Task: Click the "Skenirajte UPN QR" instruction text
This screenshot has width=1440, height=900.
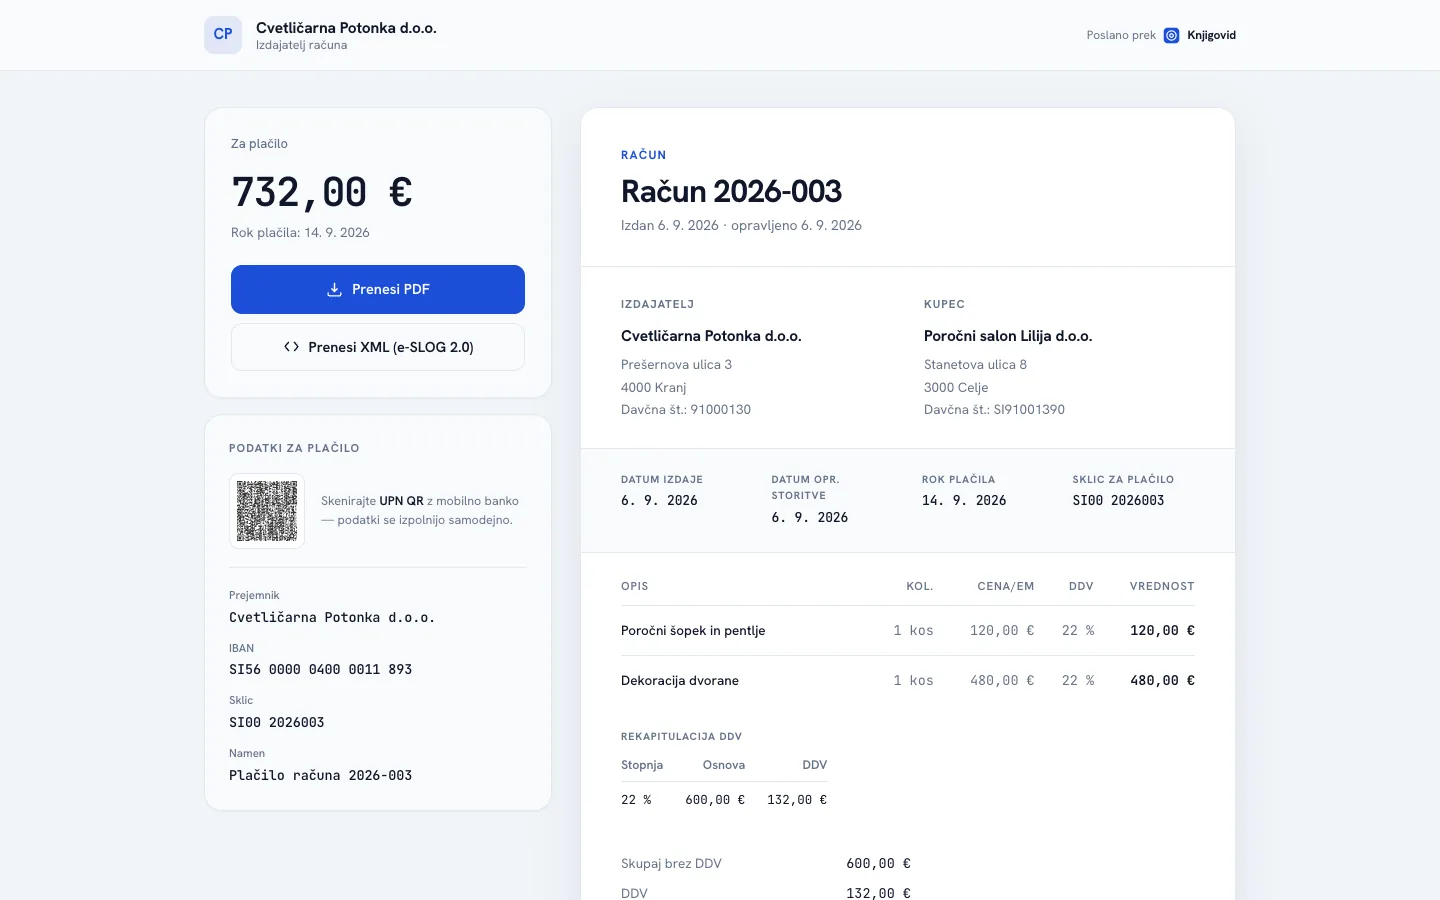Action: 420,510
